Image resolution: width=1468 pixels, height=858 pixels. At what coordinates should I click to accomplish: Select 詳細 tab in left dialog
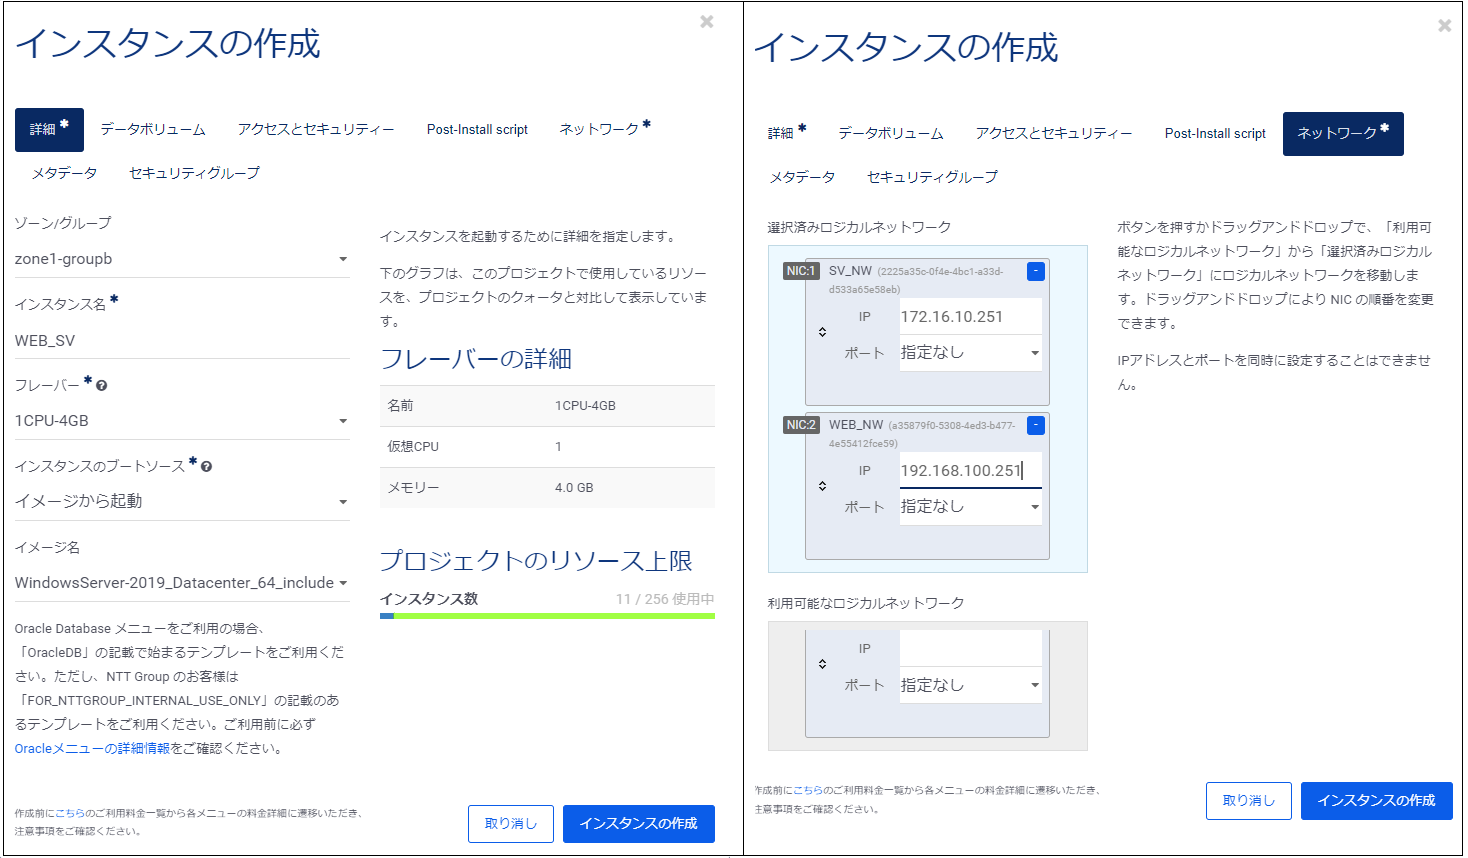pyautogui.click(x=49, y=130)
